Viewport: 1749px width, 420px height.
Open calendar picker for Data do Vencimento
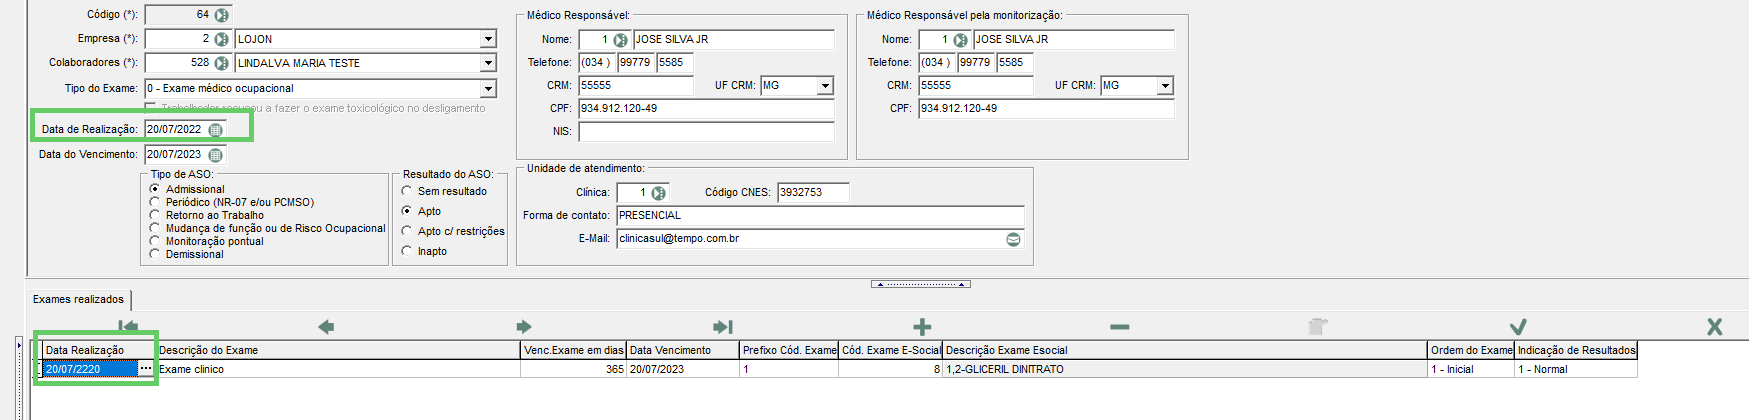(215, 155)
